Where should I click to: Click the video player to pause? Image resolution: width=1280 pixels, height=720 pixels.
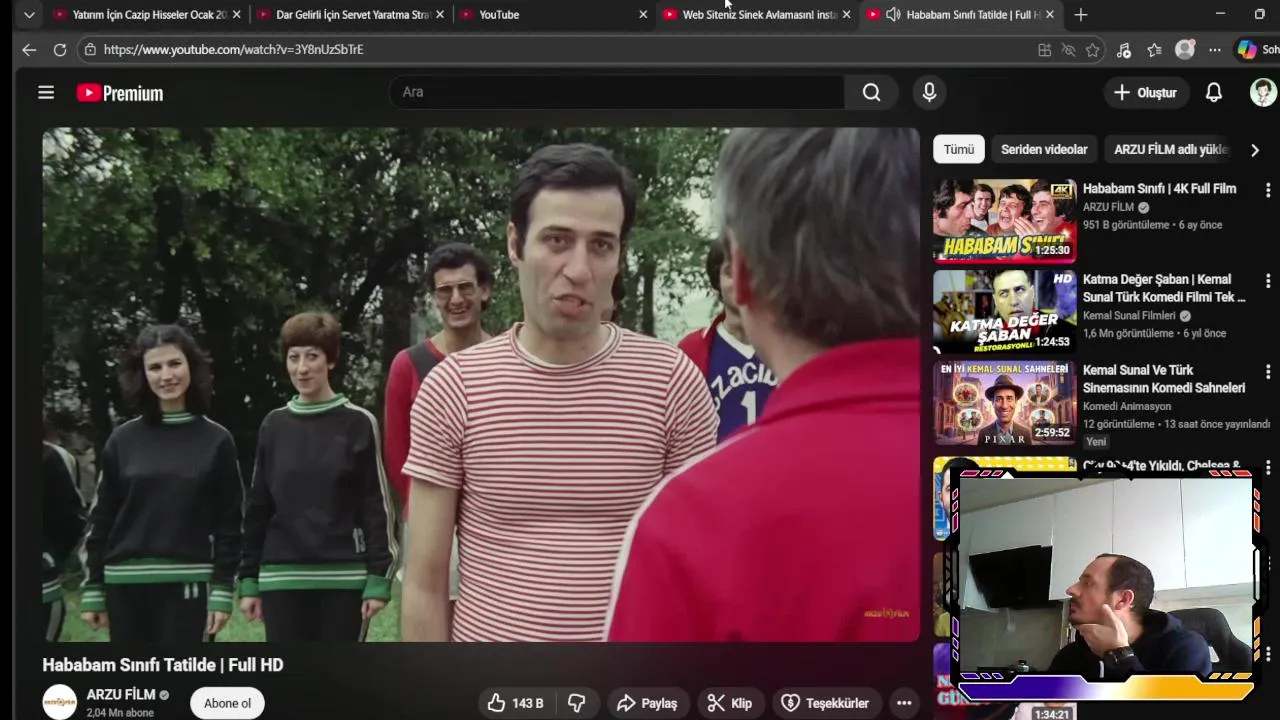pyautogui.click(x=481, y=384)
